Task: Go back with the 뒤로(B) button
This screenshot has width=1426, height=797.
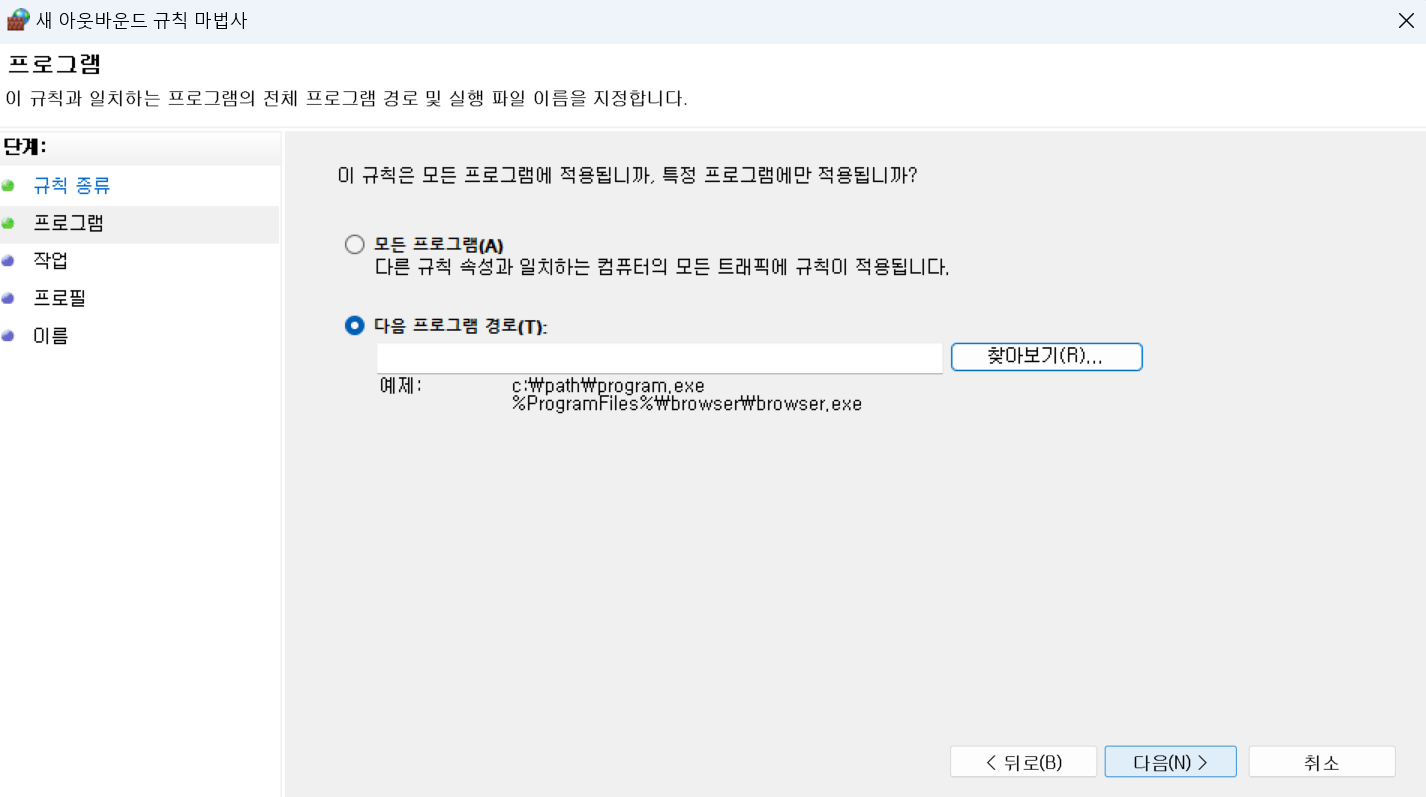Action: (x=1023, y=762)
